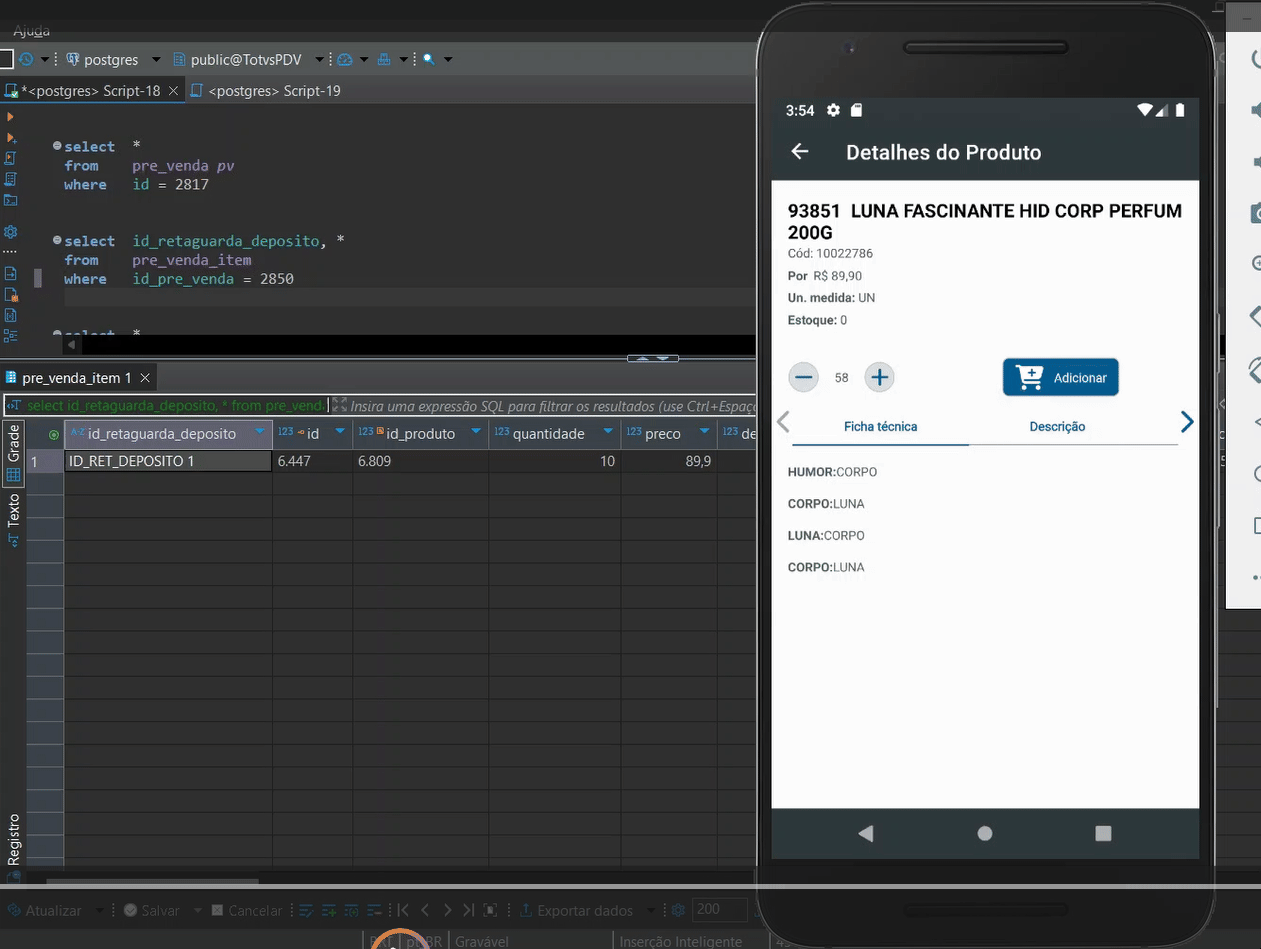The image size is (1261, 949).
Task: Open the postgres connection dropdown
Action: [156, 60]
